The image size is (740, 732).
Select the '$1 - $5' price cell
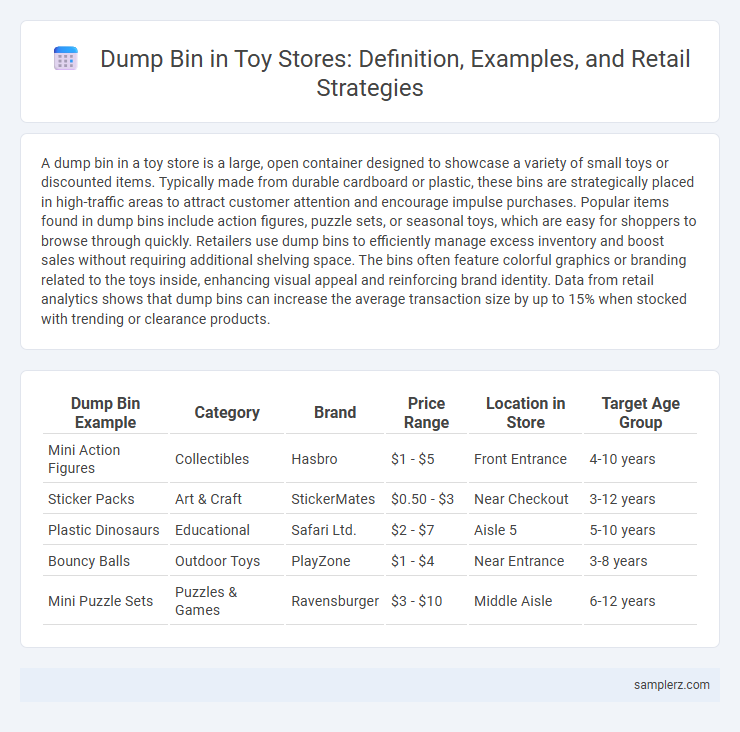tap(426, 459)
